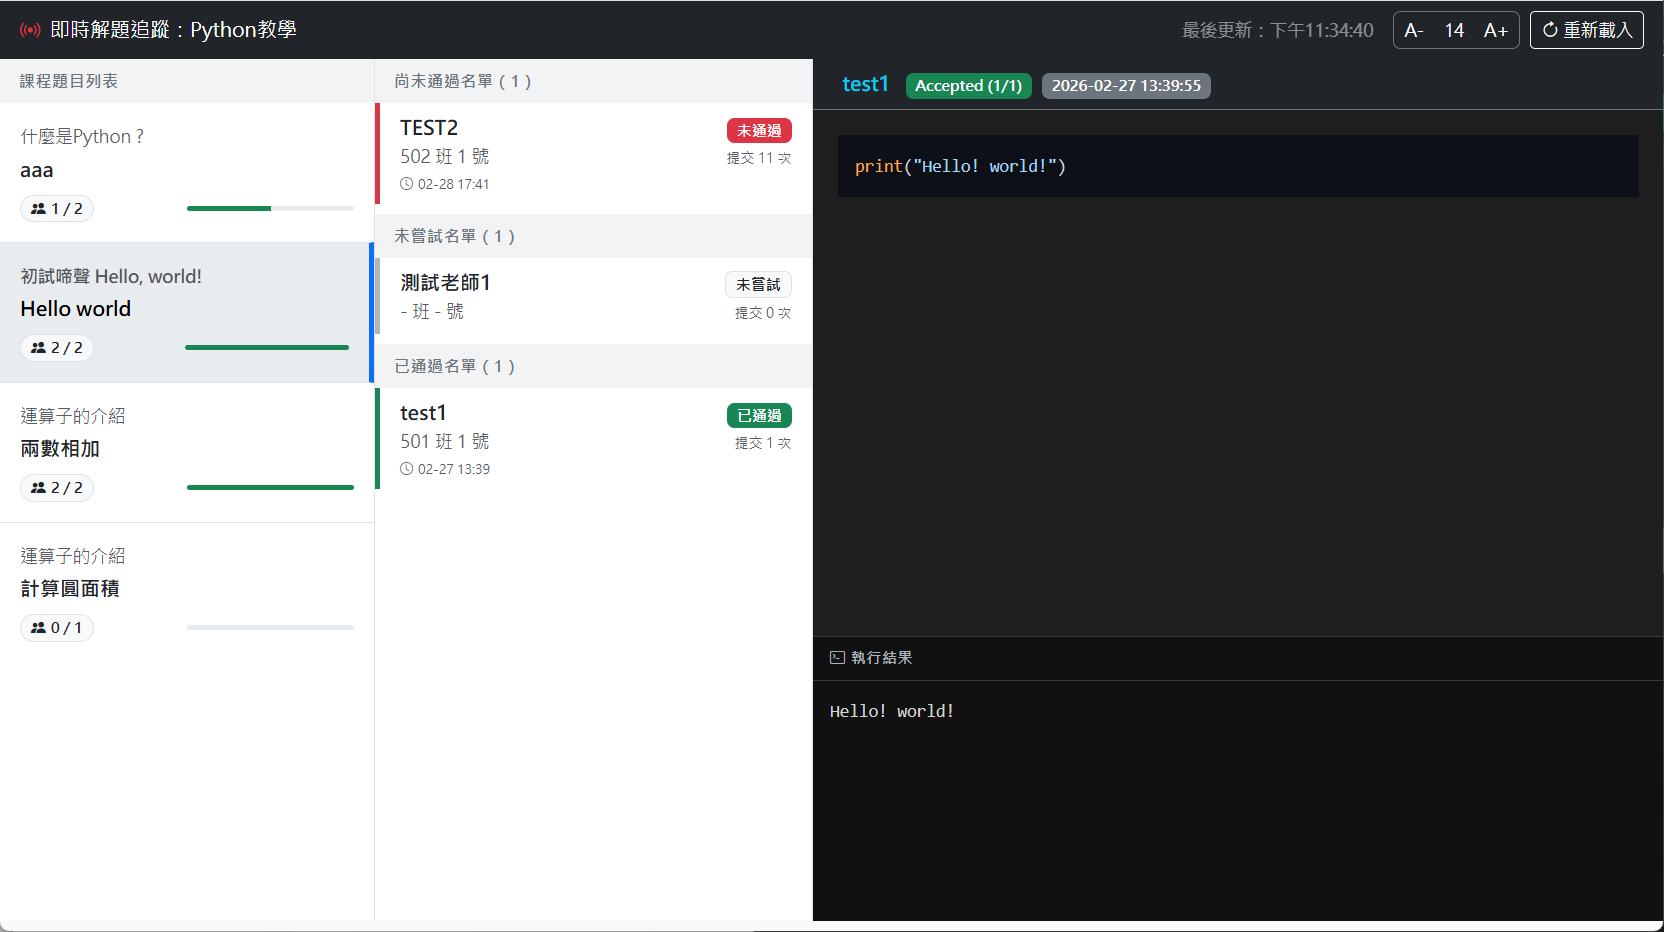Select student TEST2 submission card
The width and height of the screenshot is (1664, 932).
[594, 157]
